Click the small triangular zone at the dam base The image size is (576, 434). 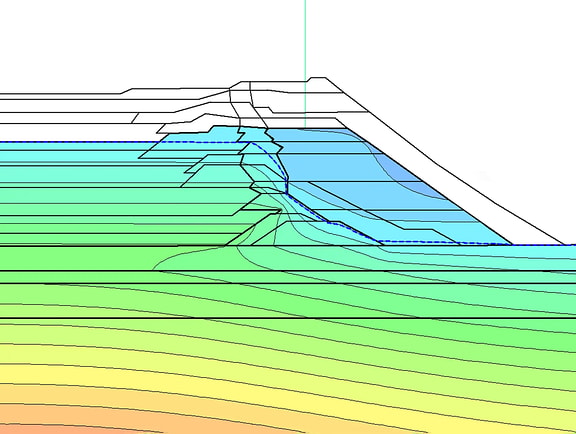point(250,232)
